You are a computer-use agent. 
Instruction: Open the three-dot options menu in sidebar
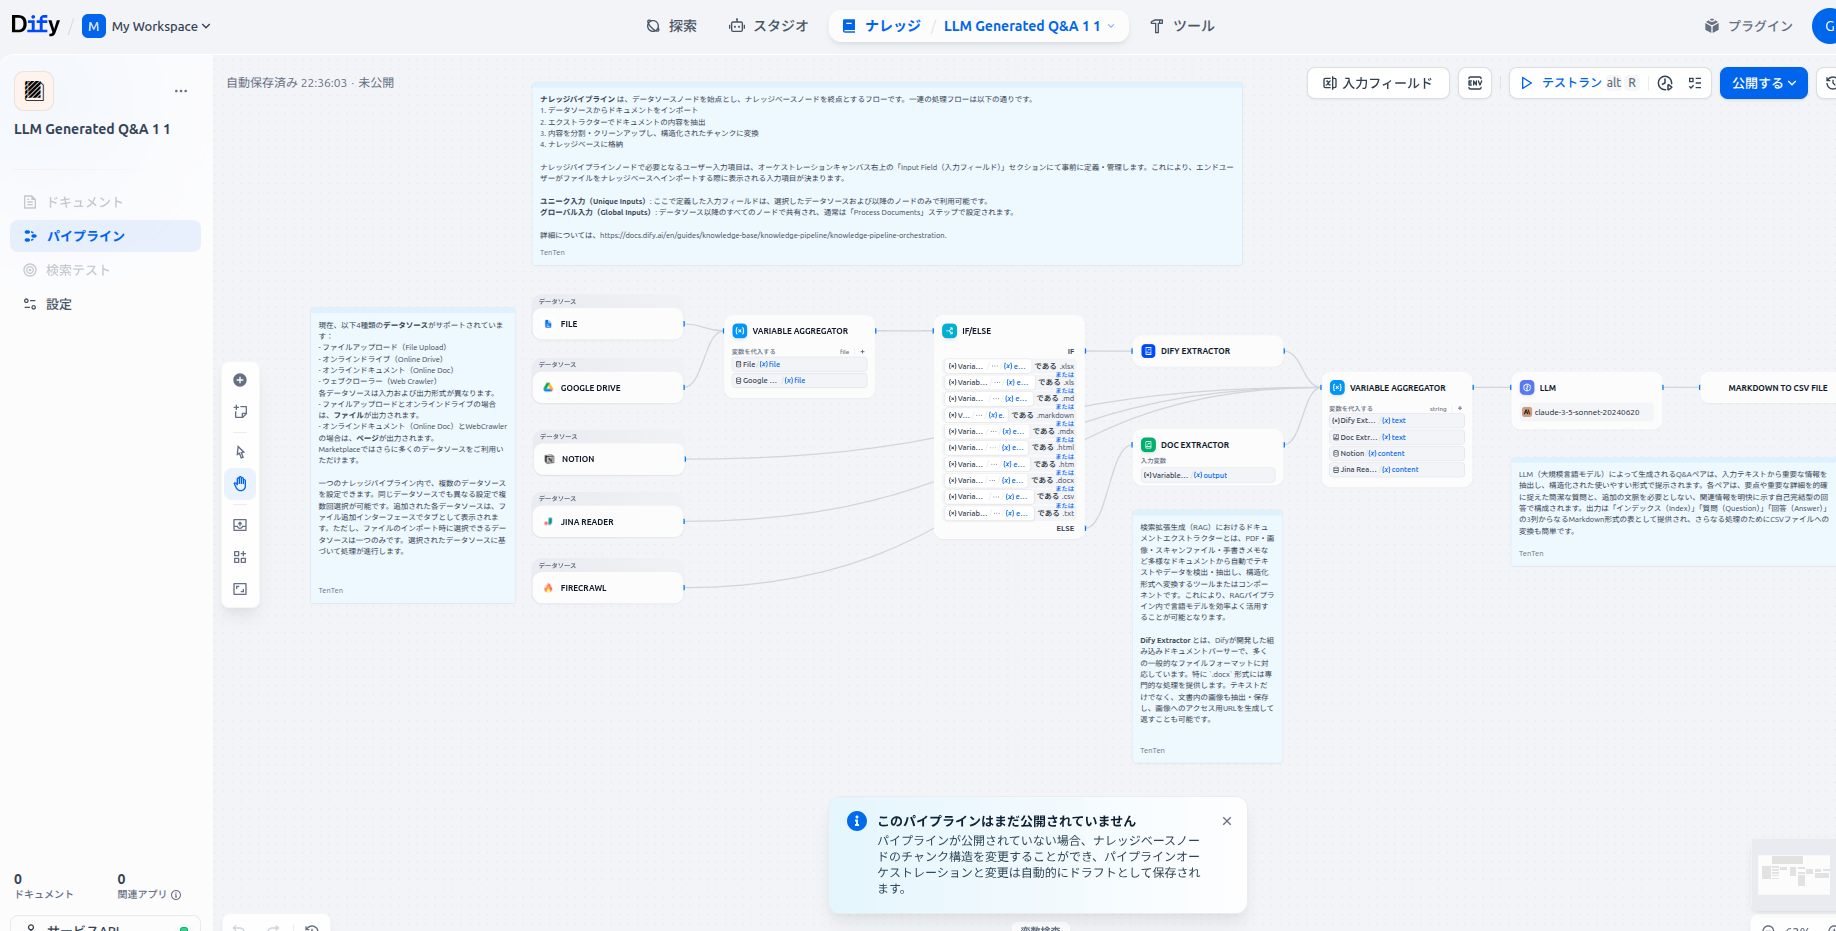click(181, 91)
